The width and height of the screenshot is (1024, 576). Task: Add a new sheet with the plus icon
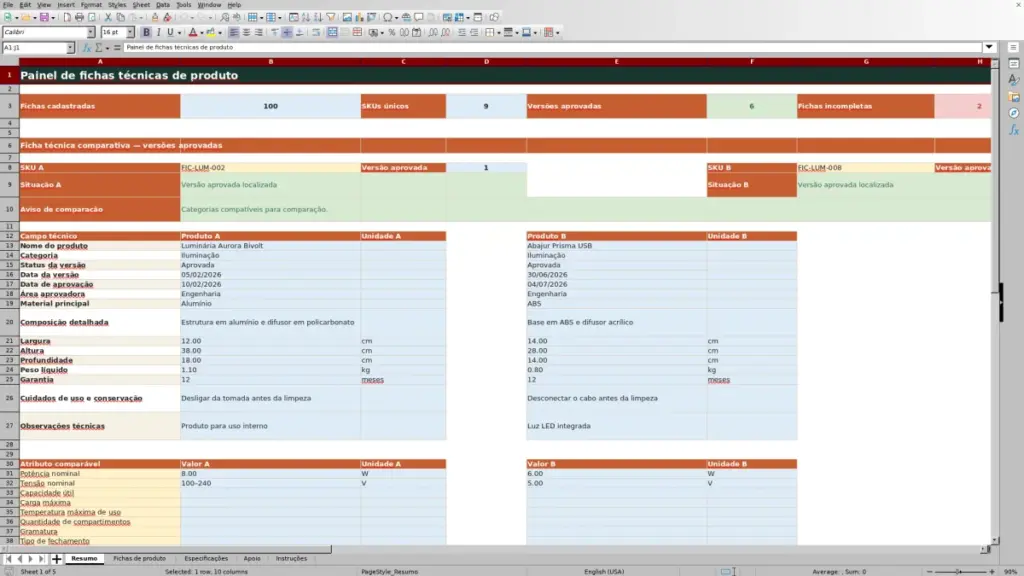(x=57, y=559)
